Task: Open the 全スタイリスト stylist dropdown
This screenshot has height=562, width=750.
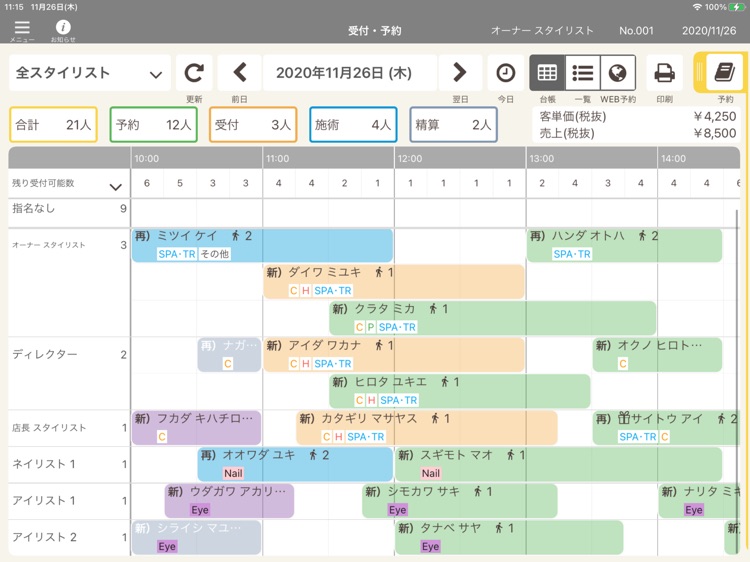Action: pos(89,73)
